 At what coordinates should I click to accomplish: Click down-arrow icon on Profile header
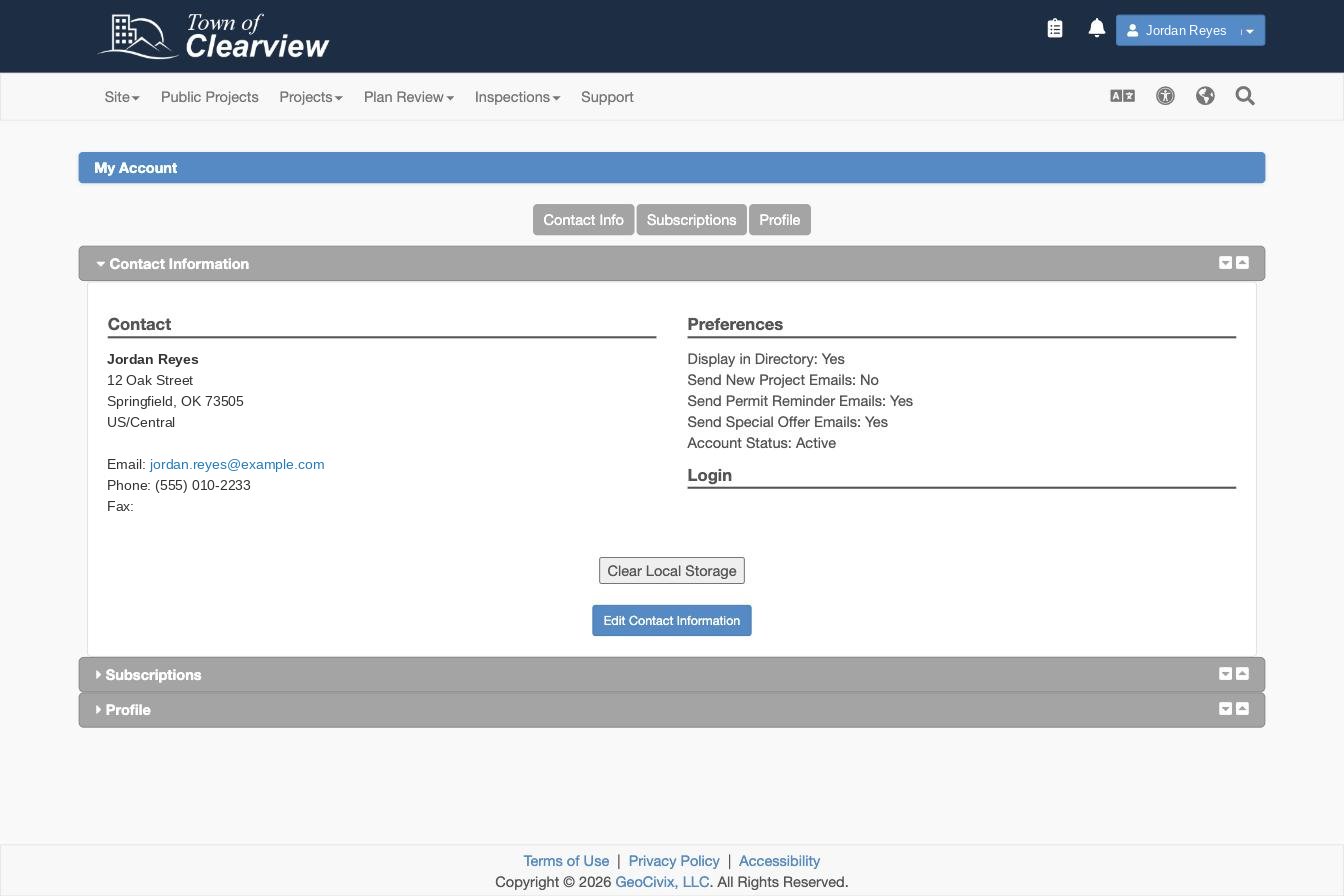click(x=1225, y=709)
